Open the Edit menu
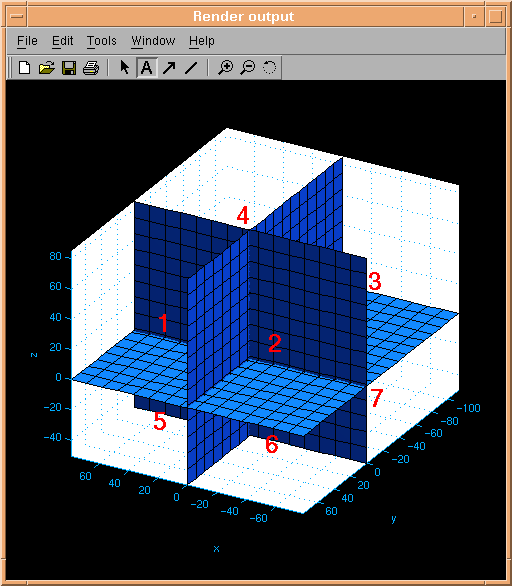The width and height of the screenshot is (512, 586). pos(62,41)
